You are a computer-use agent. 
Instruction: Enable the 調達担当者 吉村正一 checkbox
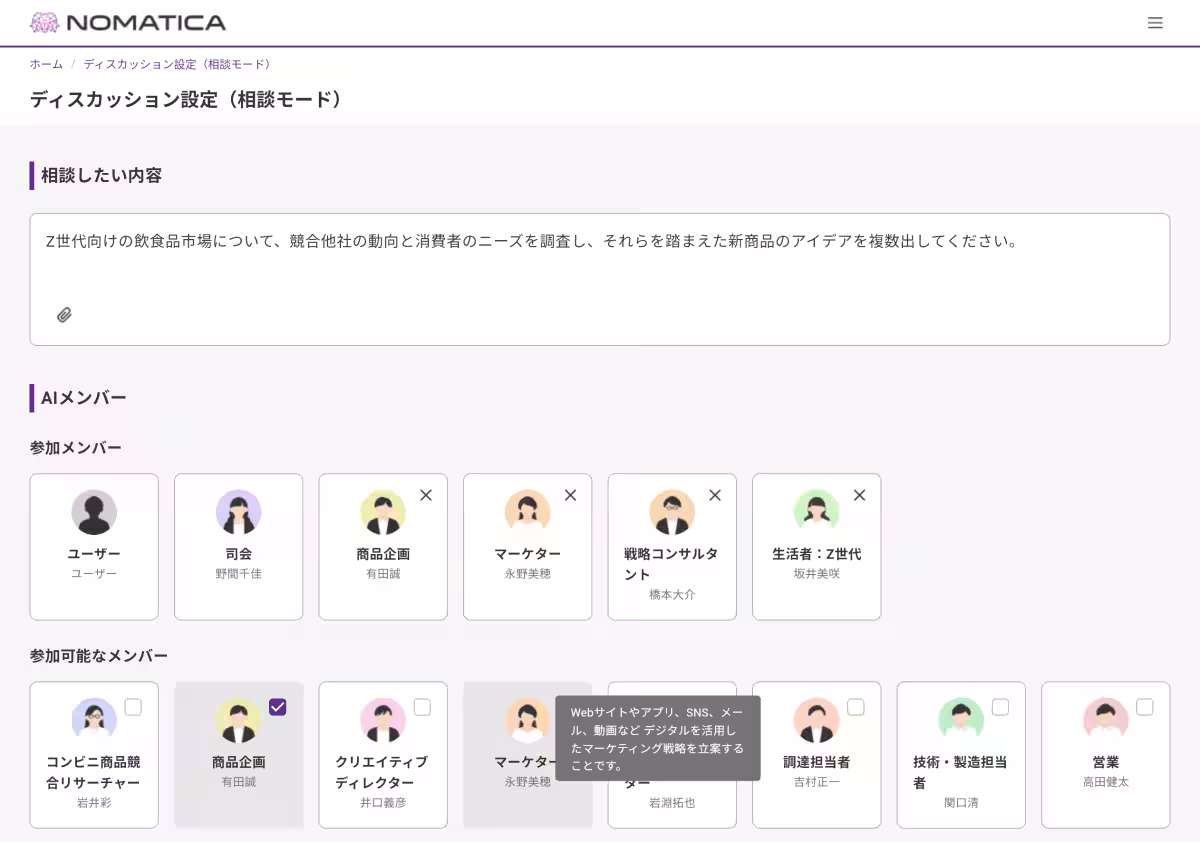point(856,706)
